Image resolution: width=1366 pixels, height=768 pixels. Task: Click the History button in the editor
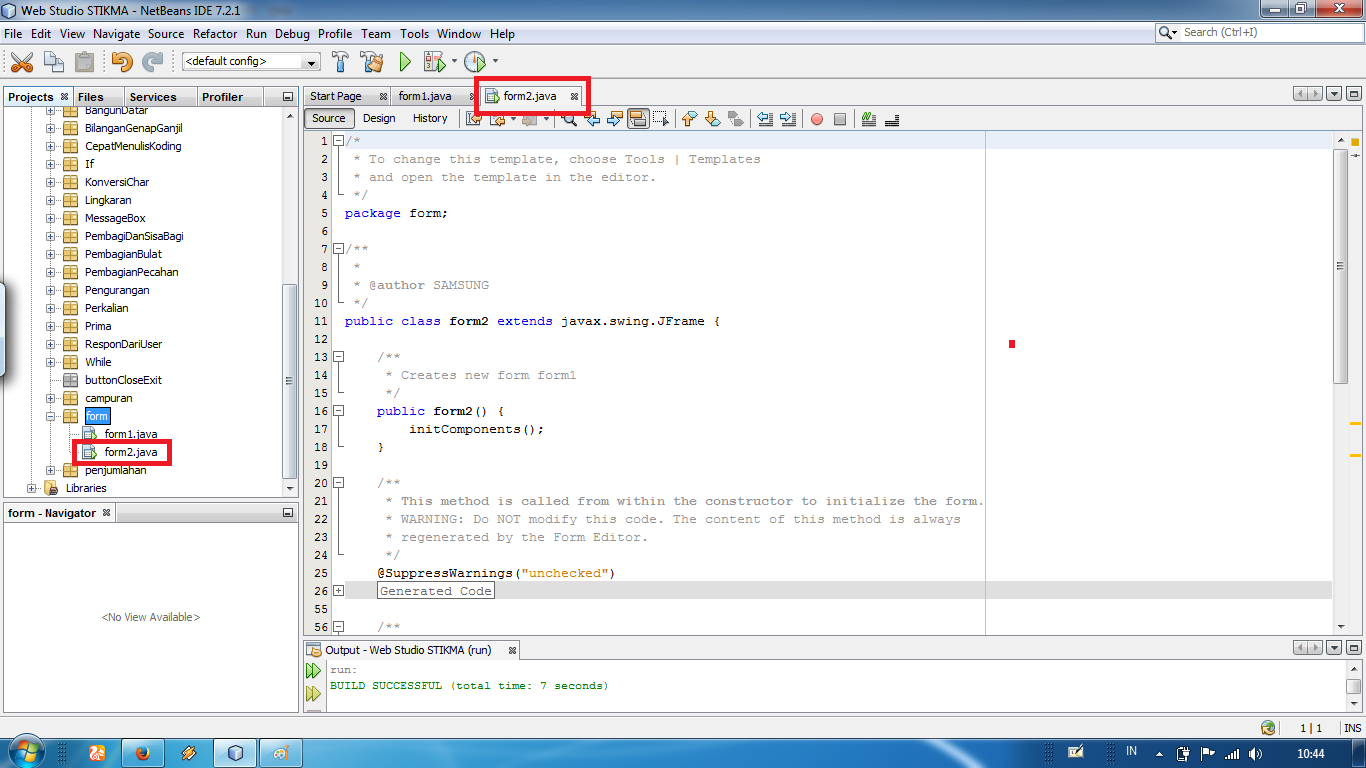coord(429,118)
